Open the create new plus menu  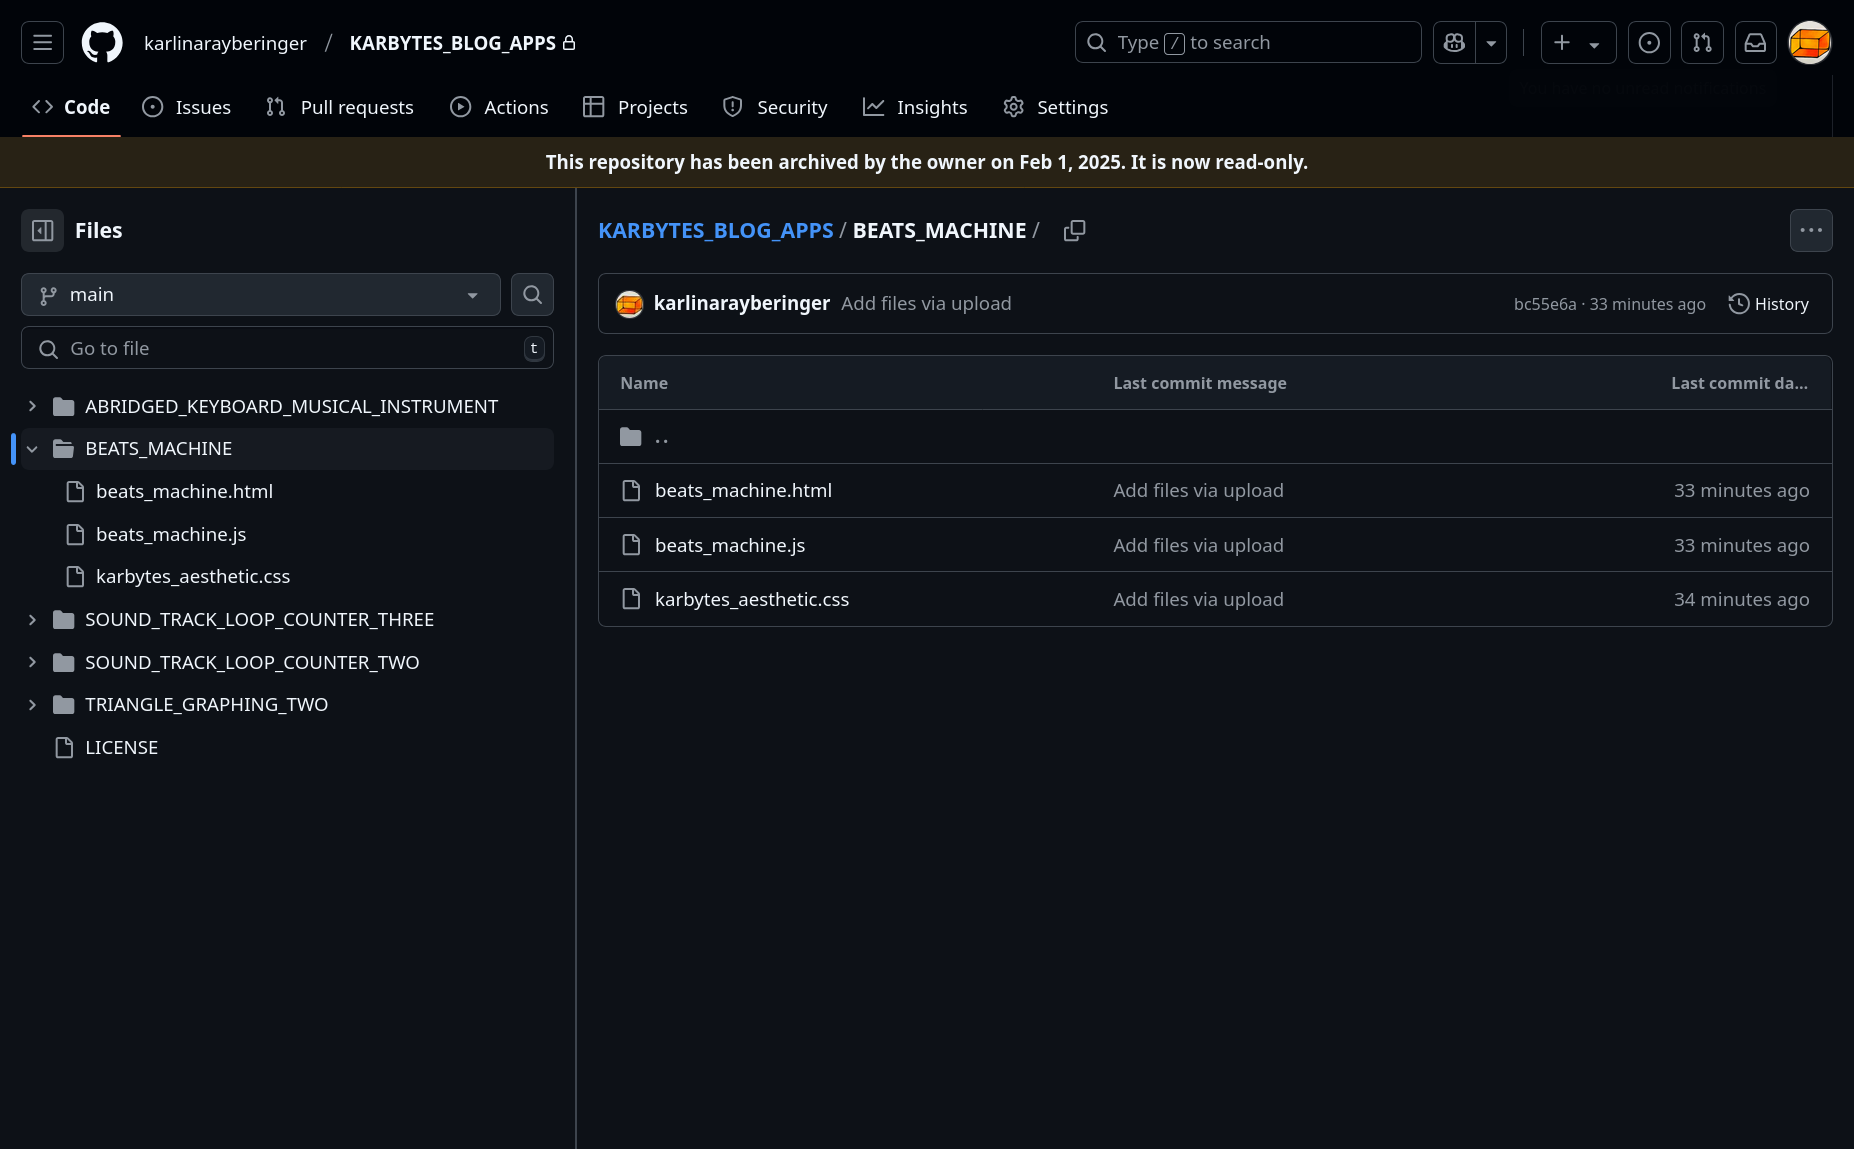(x=1578, y=42)
